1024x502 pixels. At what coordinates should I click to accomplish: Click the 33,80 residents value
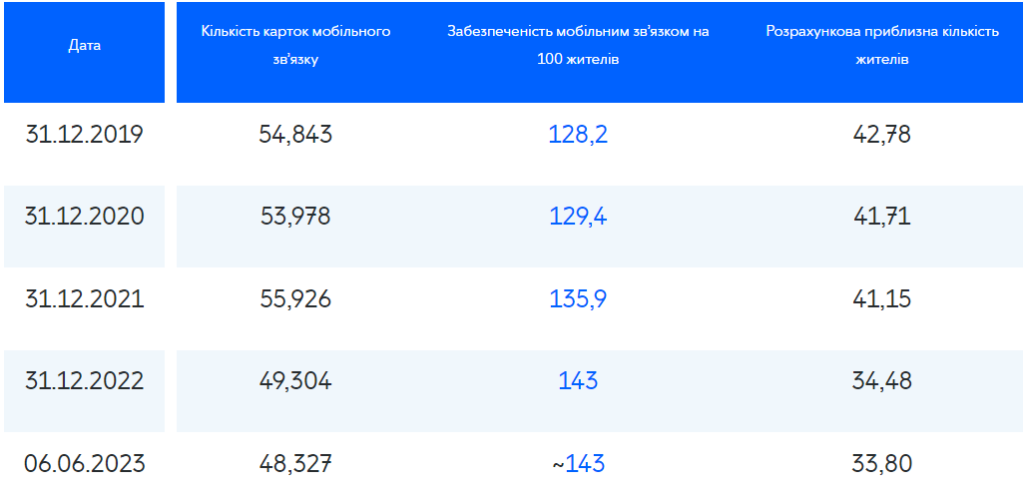[882, 464]
